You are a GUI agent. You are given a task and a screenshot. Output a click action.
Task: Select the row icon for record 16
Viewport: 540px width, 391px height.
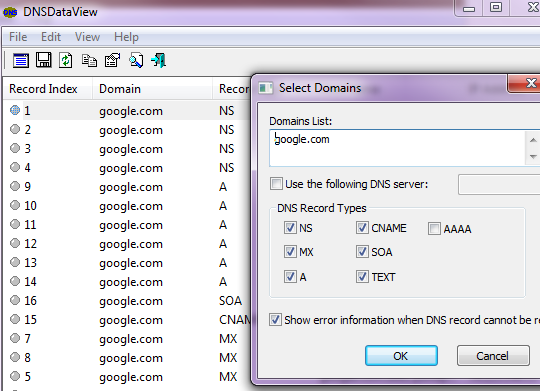[15, 300]
